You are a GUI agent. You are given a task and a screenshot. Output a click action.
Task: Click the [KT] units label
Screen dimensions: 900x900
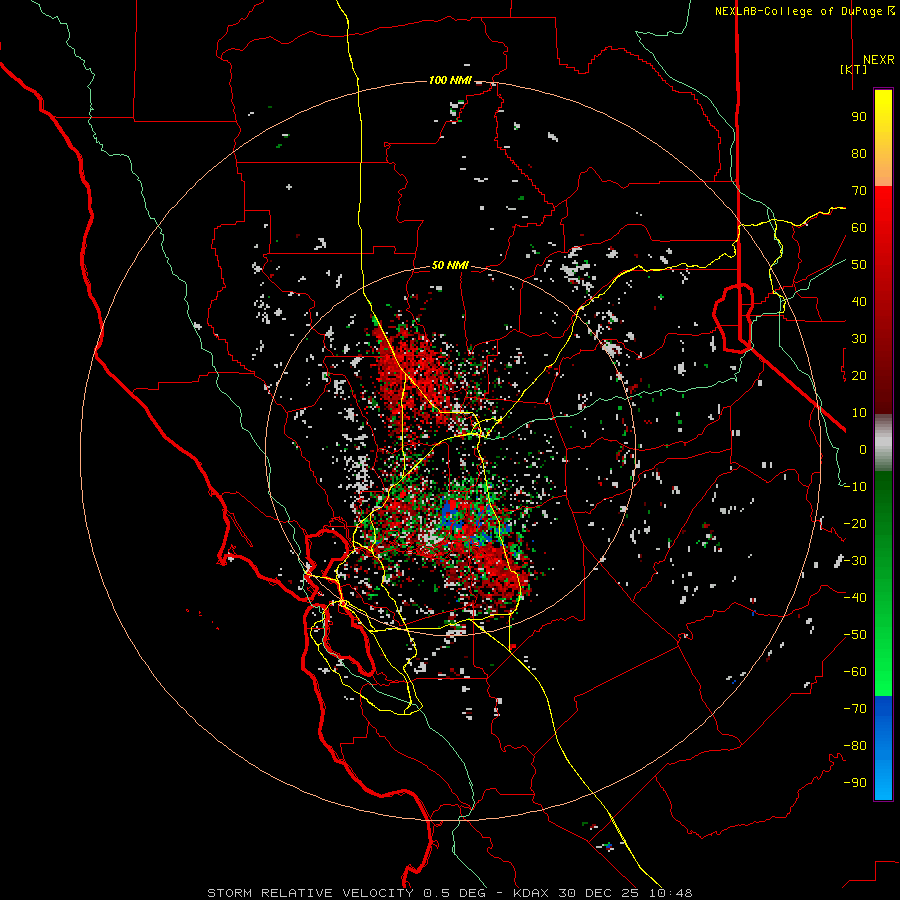854,69
